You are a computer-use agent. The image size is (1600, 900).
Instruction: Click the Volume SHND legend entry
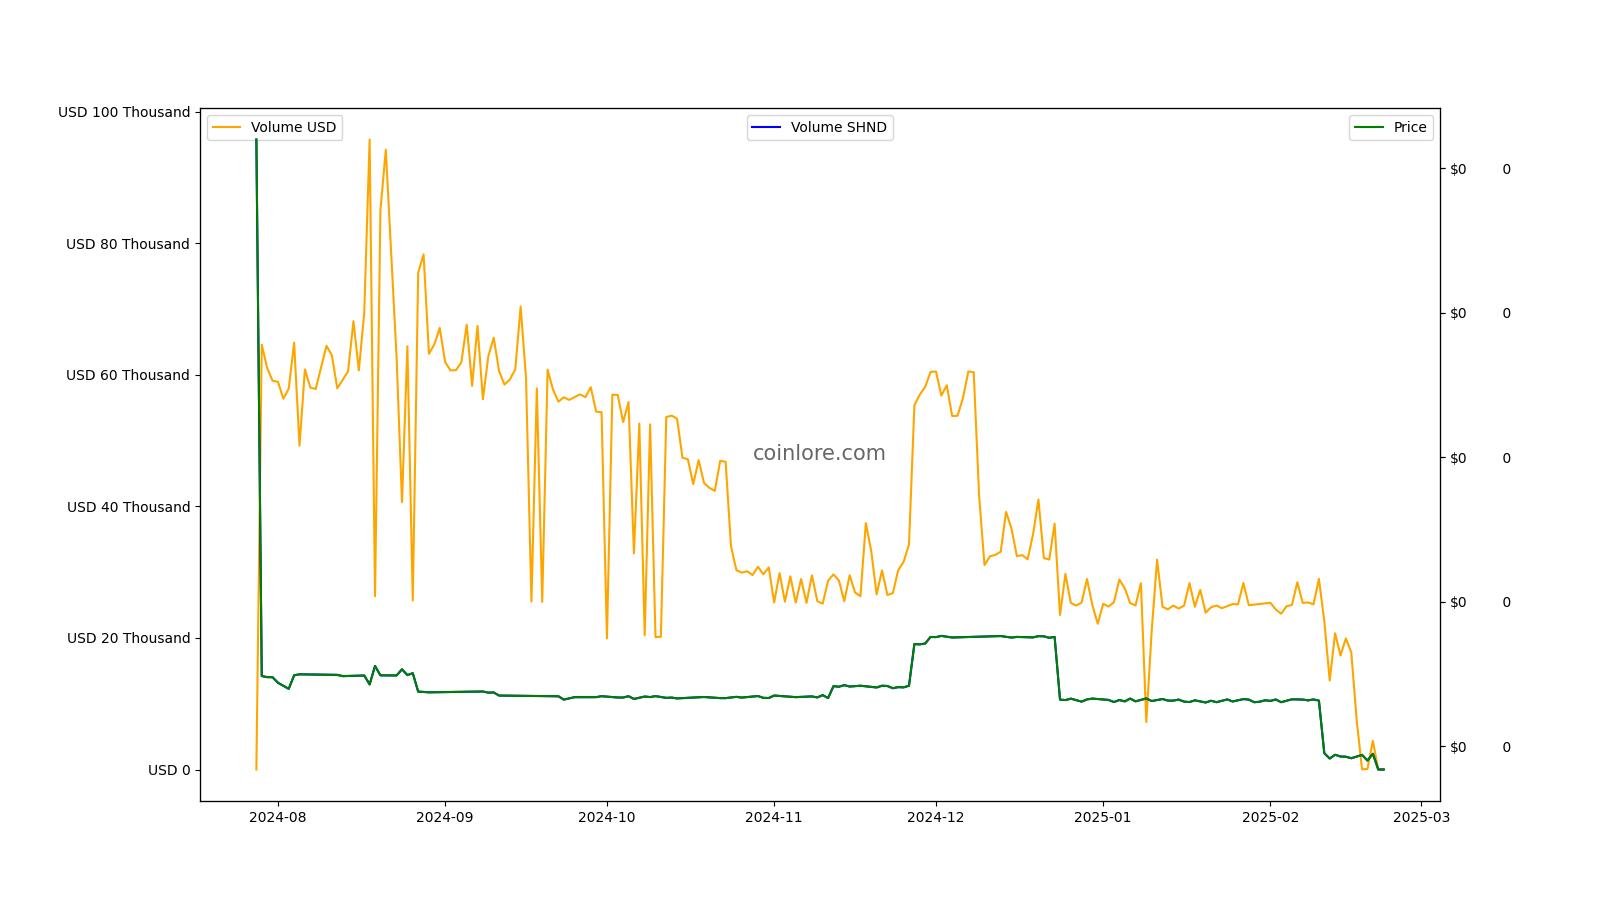click(820, 127)
